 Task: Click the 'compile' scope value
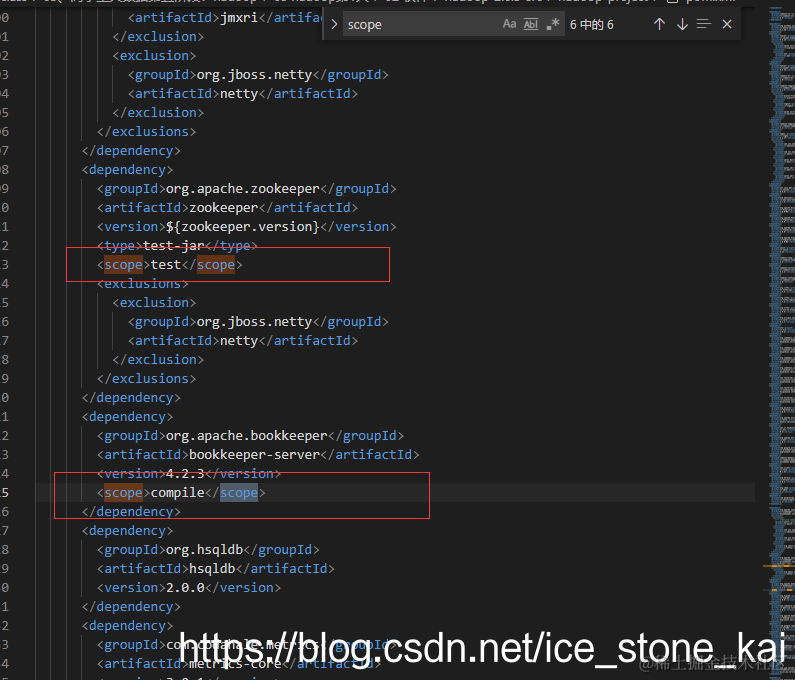(177, 492)
